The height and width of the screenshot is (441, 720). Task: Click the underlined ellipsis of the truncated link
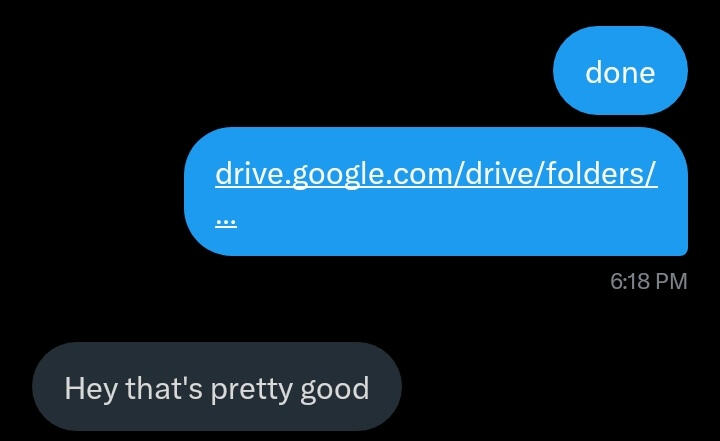coord(226,223)
